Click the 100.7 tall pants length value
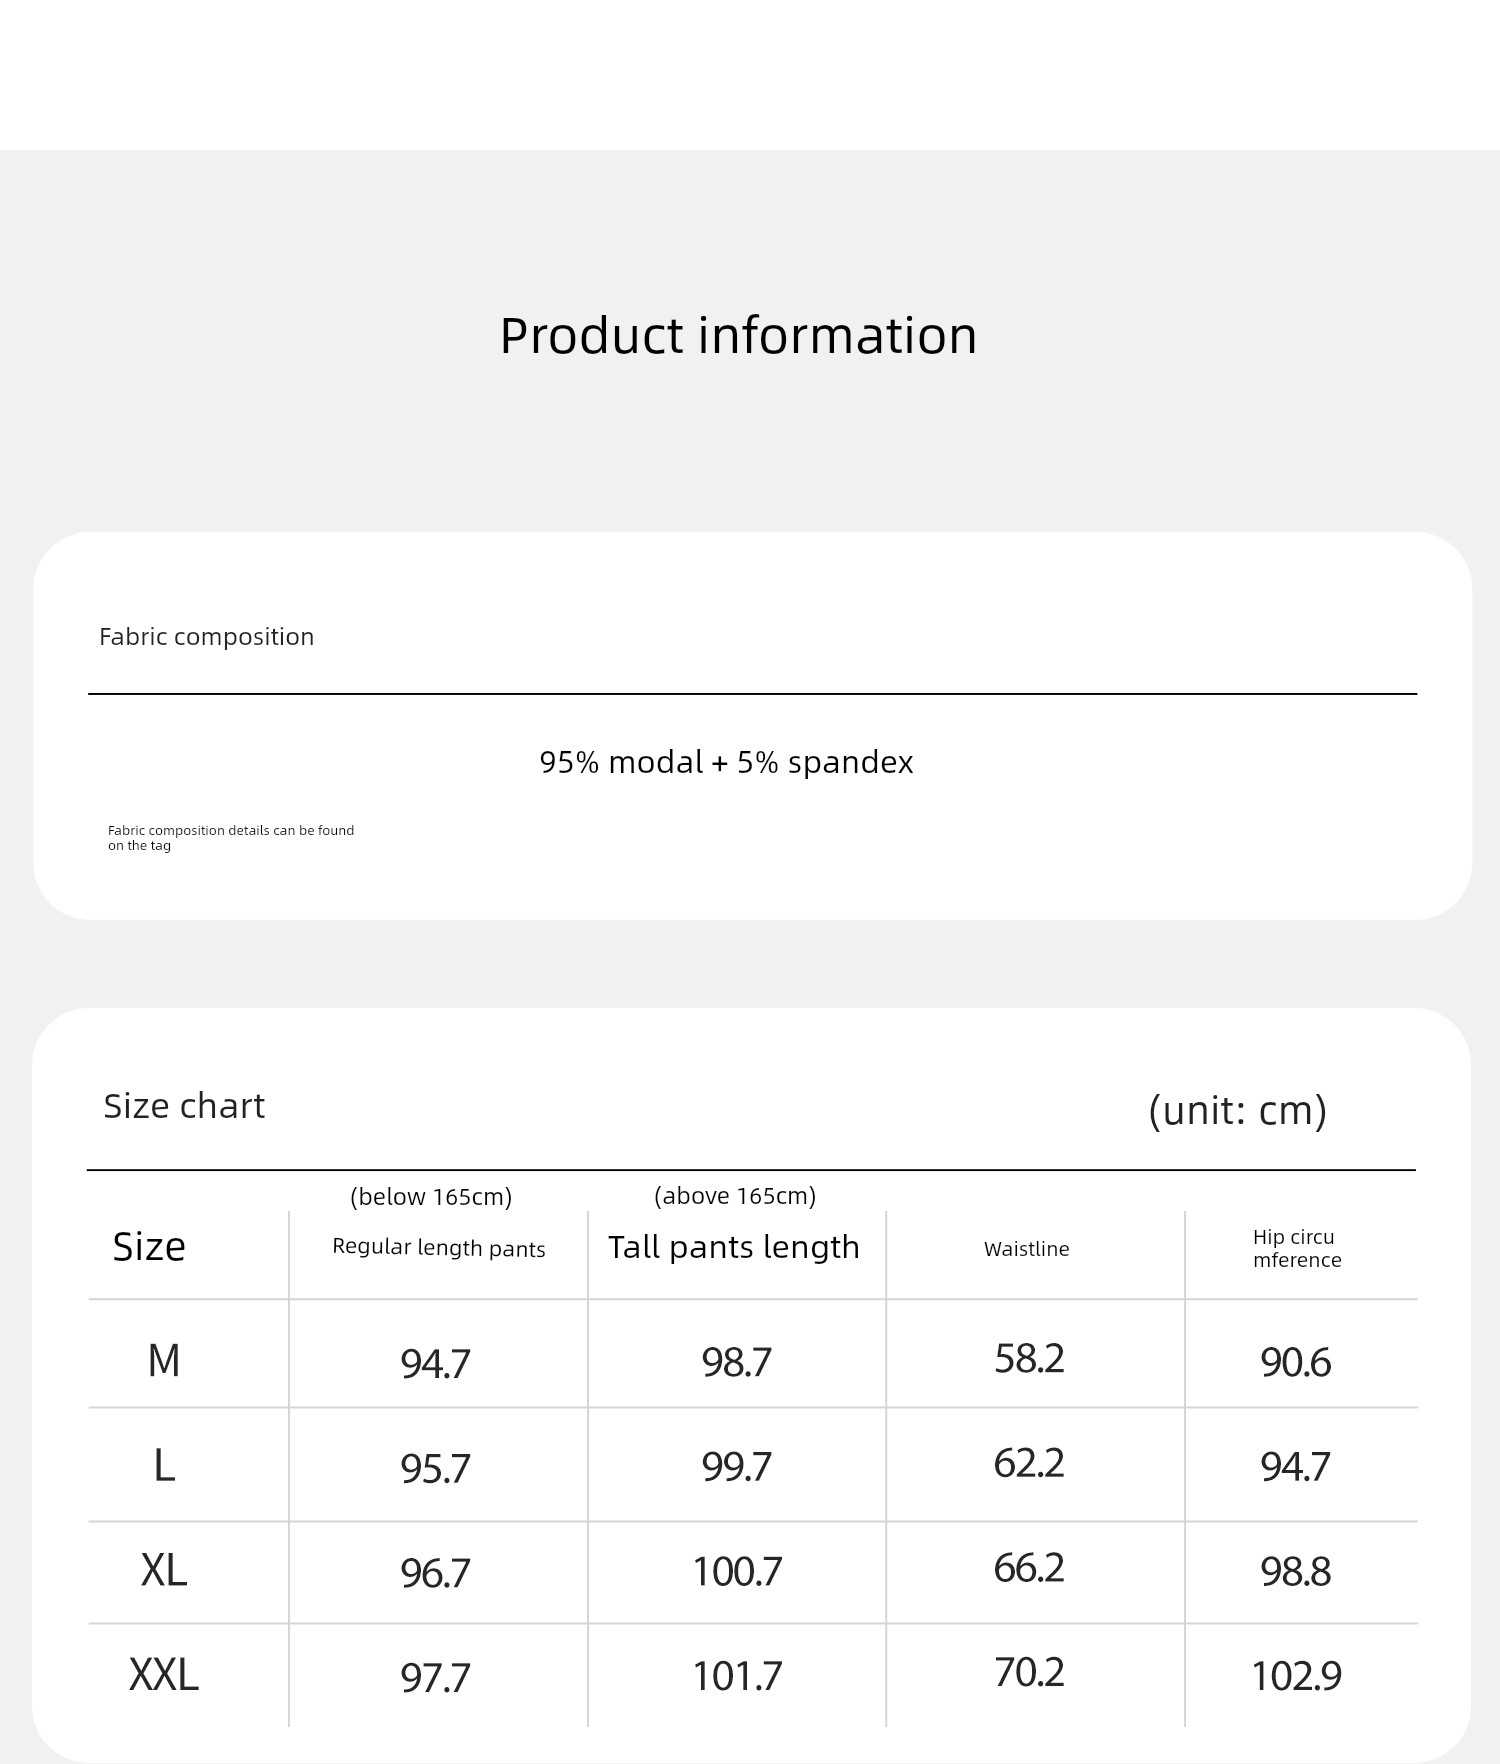1500x1764 pixels. (737, 1572)
